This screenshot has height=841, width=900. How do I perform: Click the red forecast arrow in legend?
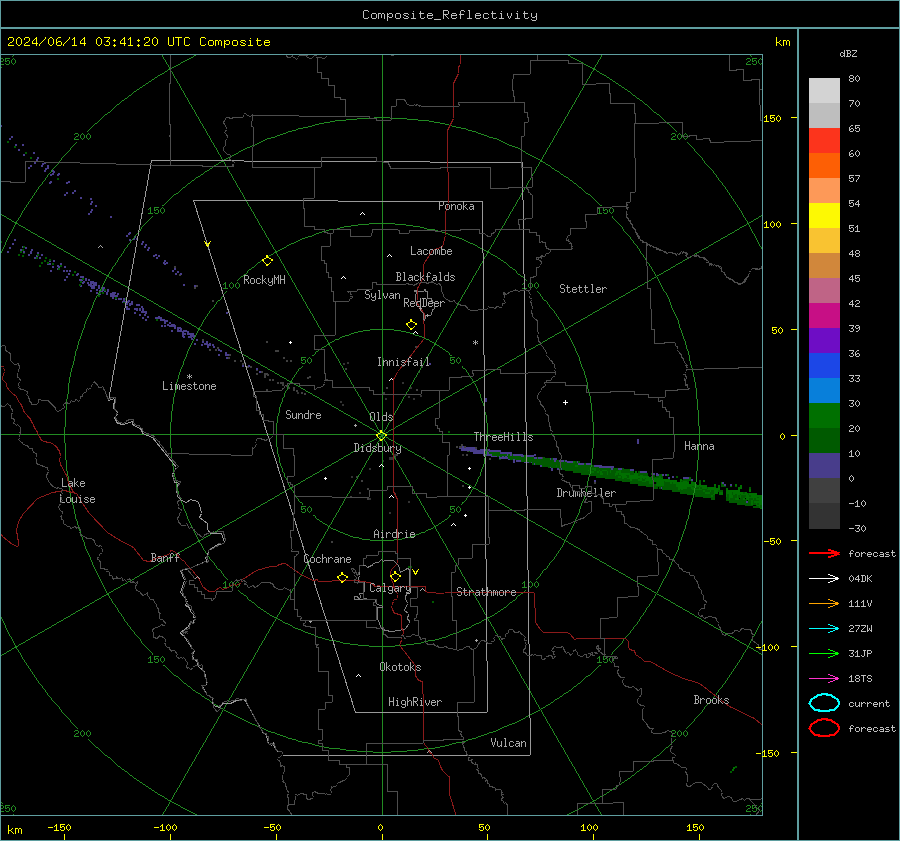point(824,553)
